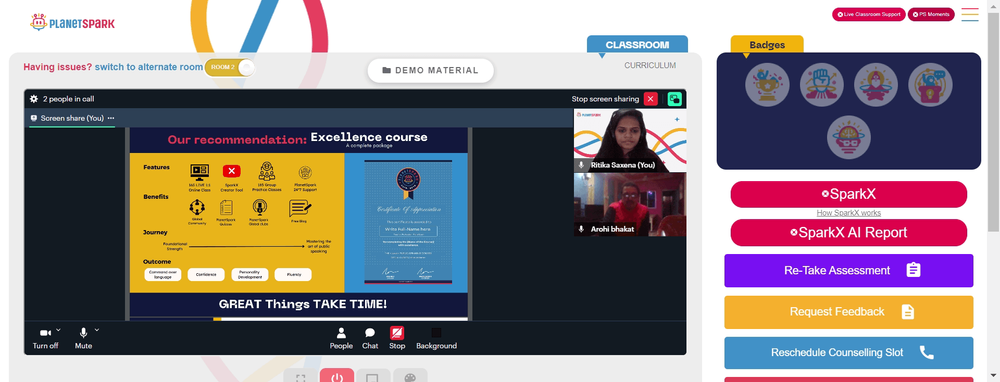Select Arohi bhakat's video tile
1000x382 pixels.
[x=630, y=204]
